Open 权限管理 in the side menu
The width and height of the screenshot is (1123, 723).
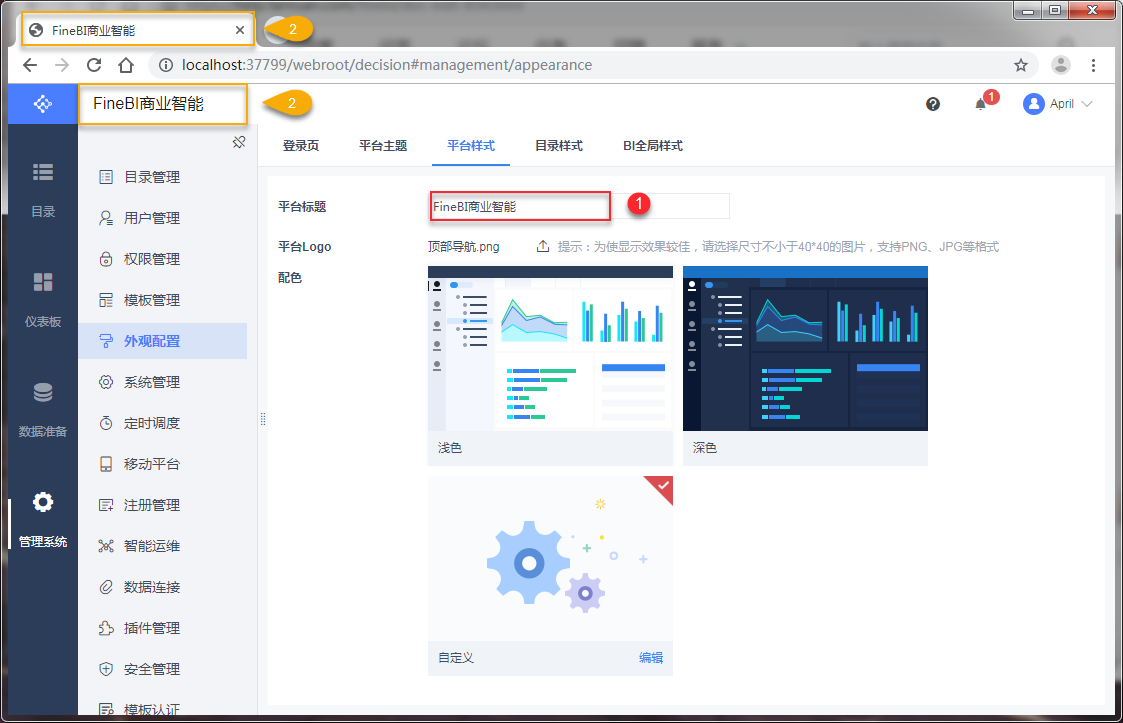pyautogui.click(x=163, y=259)
